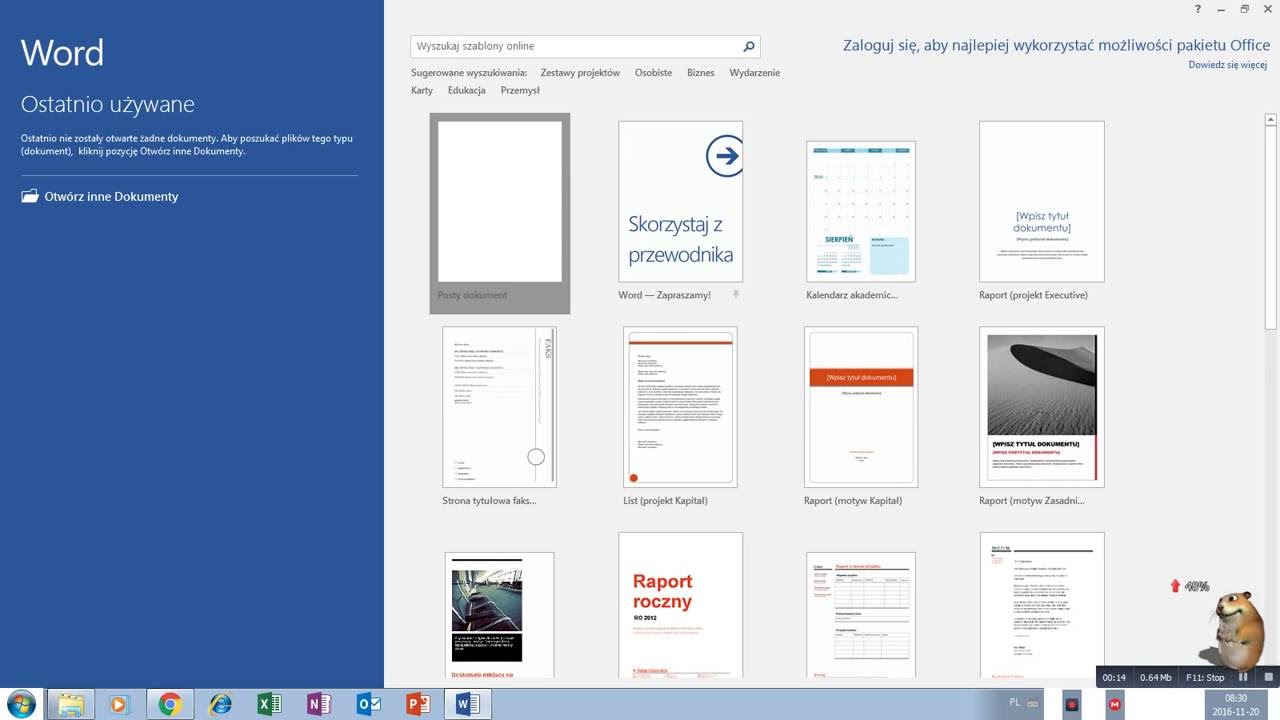Stop the recording with square button
1280x720 pixels.
click(1267, 677)
